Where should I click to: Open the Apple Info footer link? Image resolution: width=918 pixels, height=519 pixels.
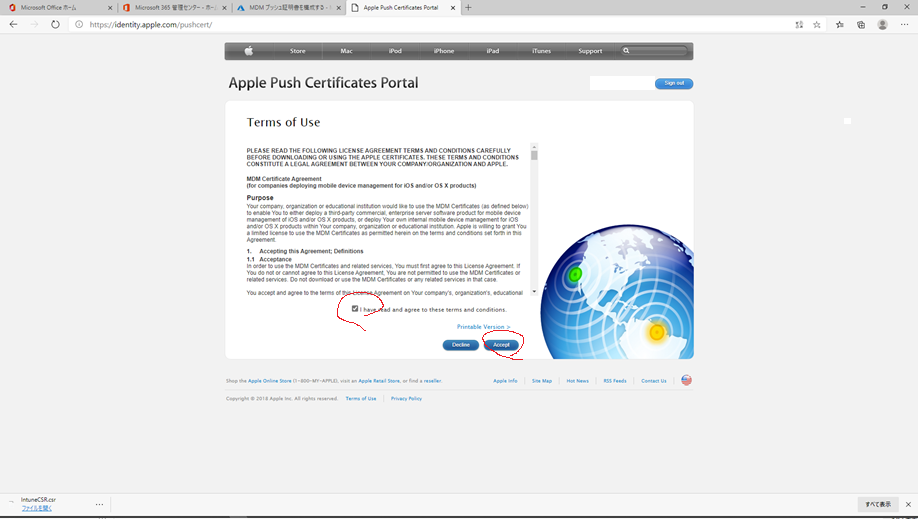(505, 381)
